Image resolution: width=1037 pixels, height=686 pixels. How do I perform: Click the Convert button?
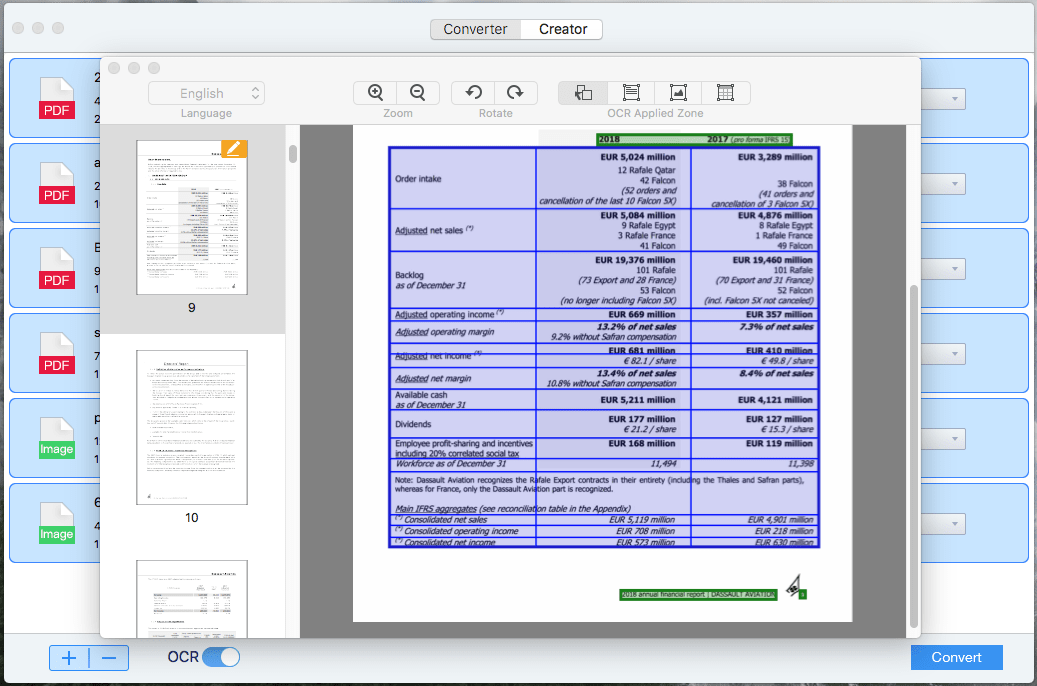(956, 657)
